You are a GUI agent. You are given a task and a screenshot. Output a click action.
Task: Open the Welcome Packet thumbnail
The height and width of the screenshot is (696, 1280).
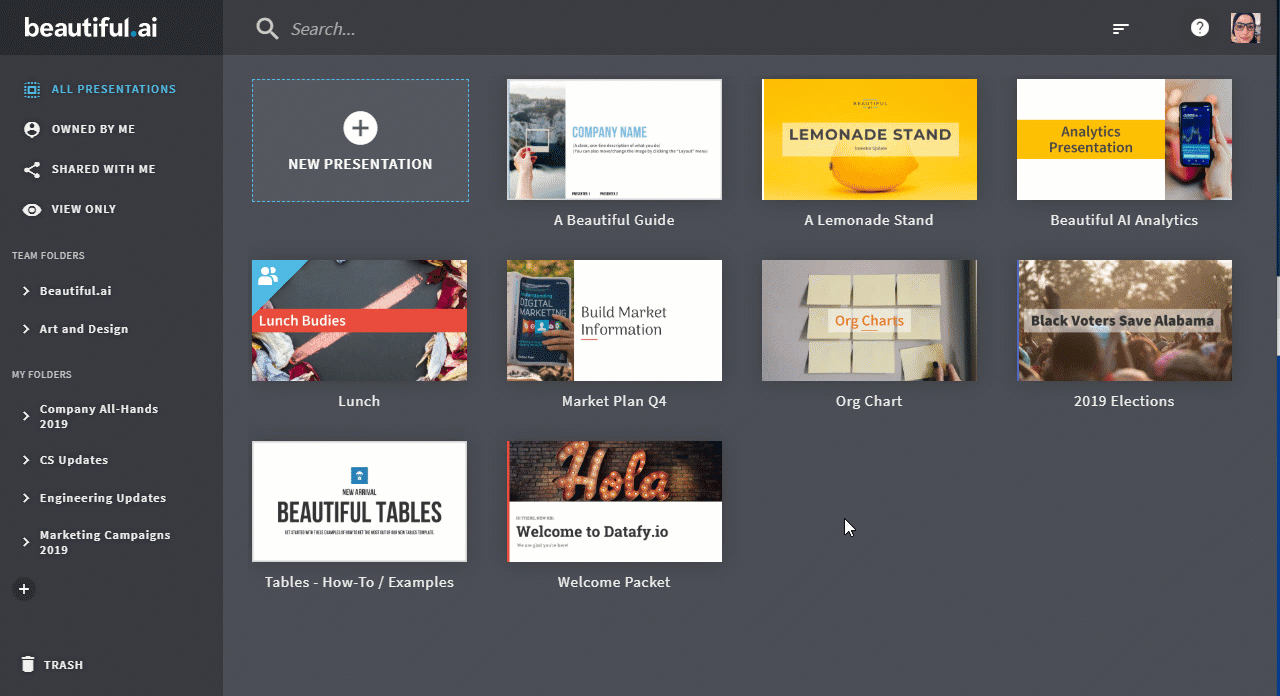pyautogui.click(x=614, y=501)
